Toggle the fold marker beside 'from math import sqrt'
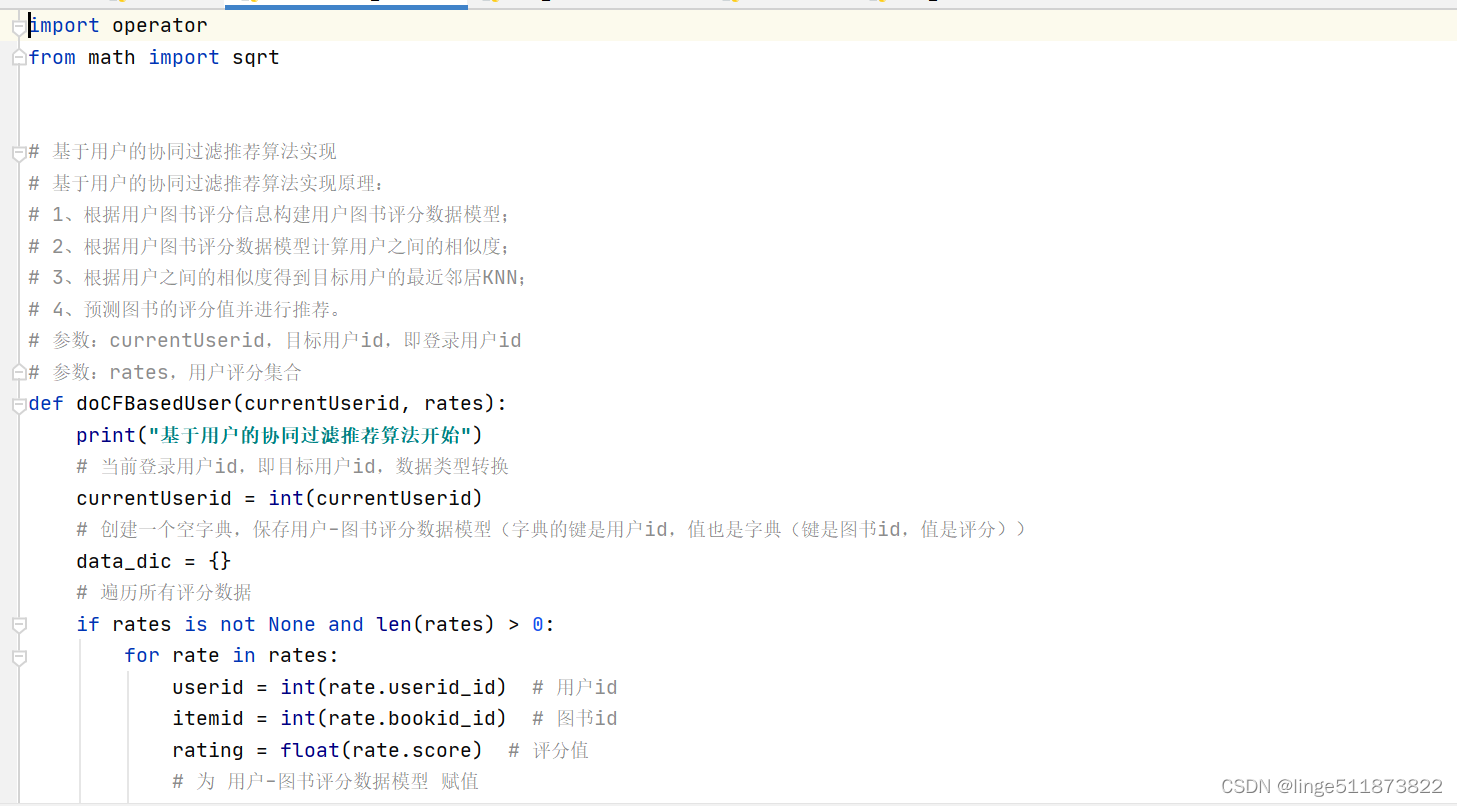The height and width of the screenshot is (806, 1457). point(19,58)
